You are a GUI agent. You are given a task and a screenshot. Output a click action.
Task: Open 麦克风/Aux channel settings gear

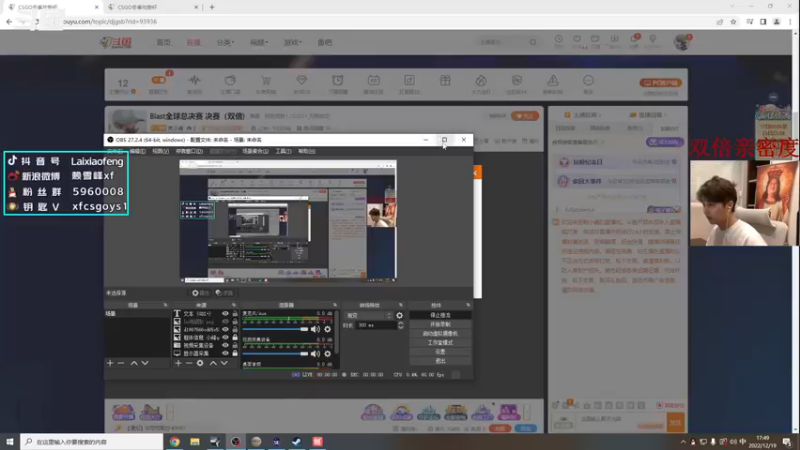click(x=328, y=329)
